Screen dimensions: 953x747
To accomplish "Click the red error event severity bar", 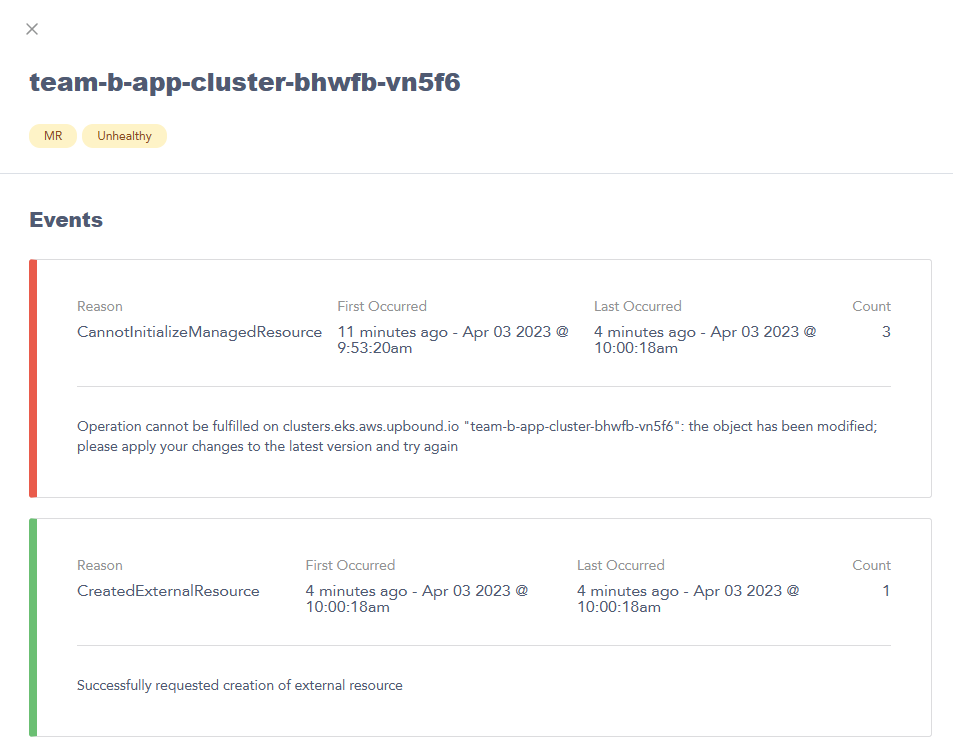I will click(32, 377).
